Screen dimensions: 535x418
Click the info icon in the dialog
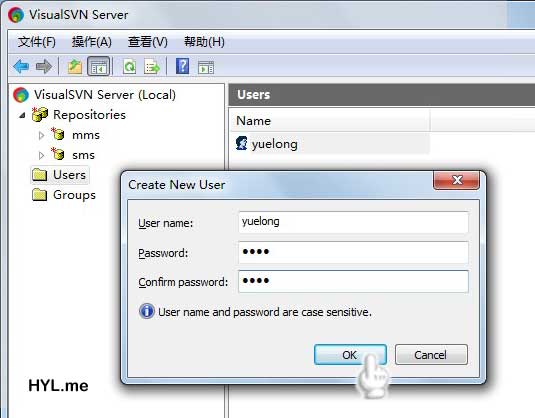[x=147, y=311]
